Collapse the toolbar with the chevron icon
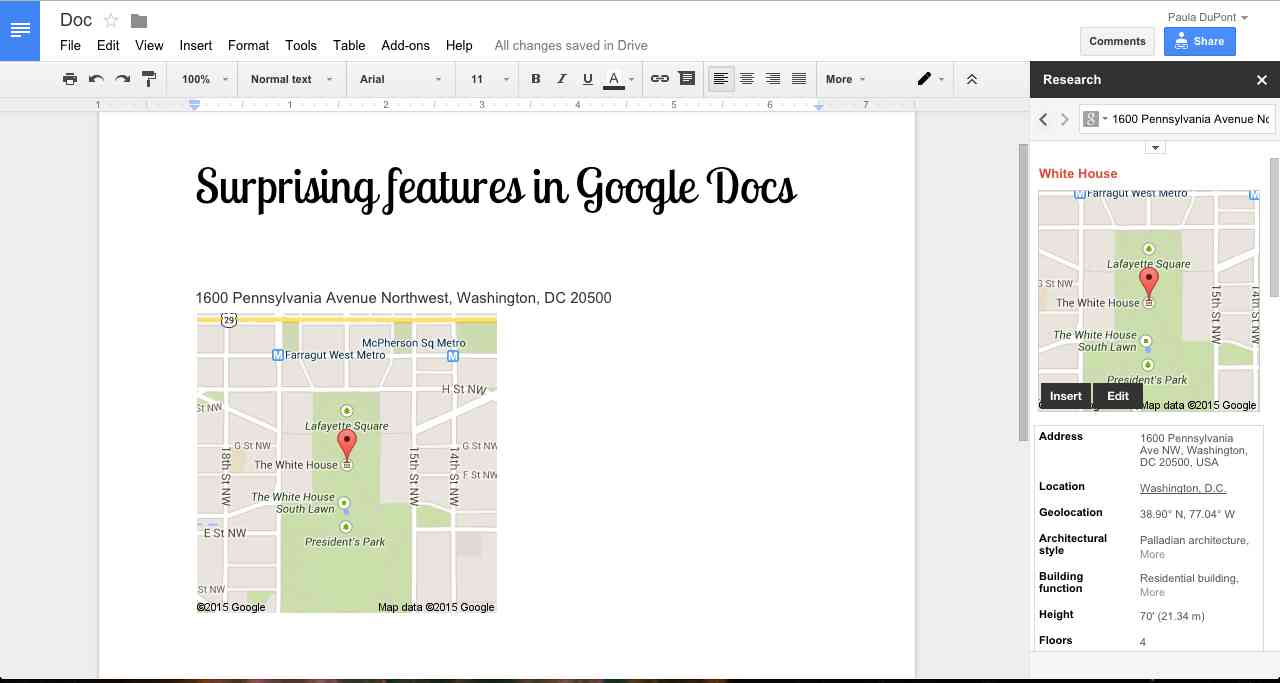Image resolution: width=1280 pixels, height=683 pixels. tap(972, 79)
